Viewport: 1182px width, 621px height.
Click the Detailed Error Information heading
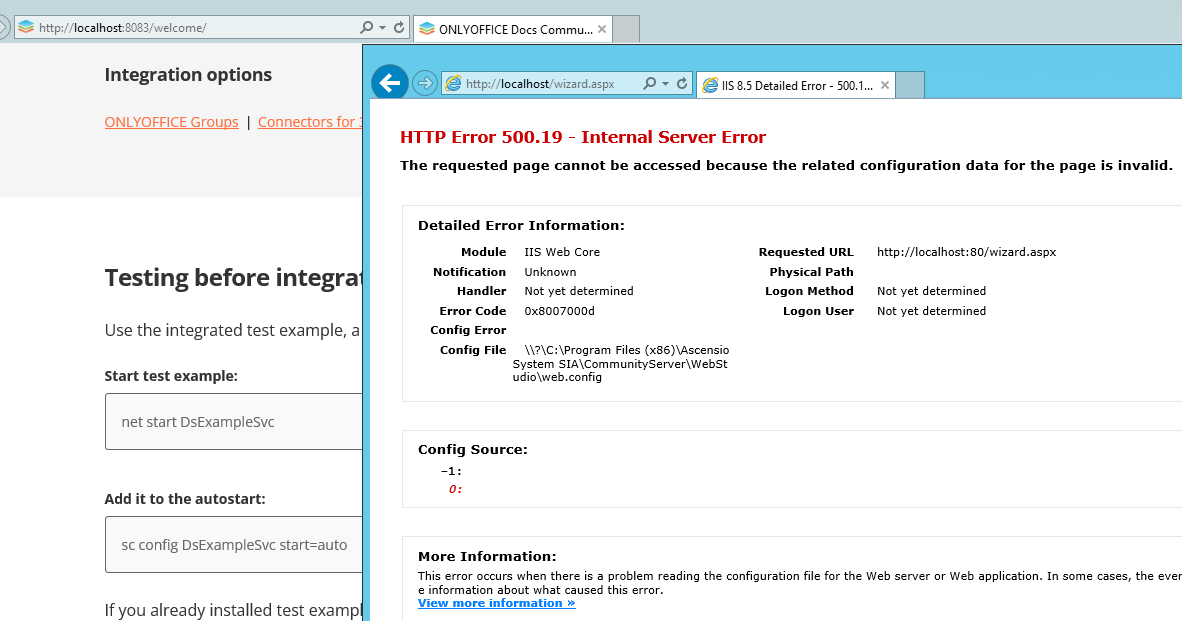(x=522, y=225)
